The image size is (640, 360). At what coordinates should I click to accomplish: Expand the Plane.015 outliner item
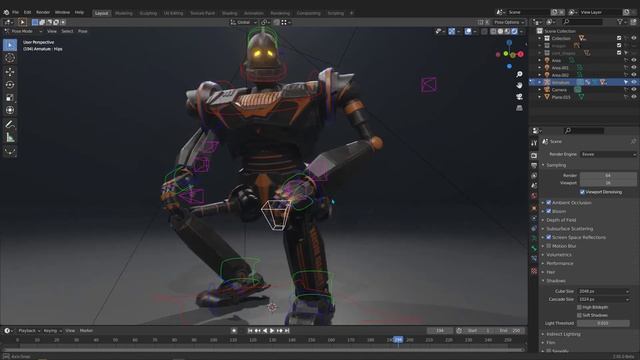[540, 97]
